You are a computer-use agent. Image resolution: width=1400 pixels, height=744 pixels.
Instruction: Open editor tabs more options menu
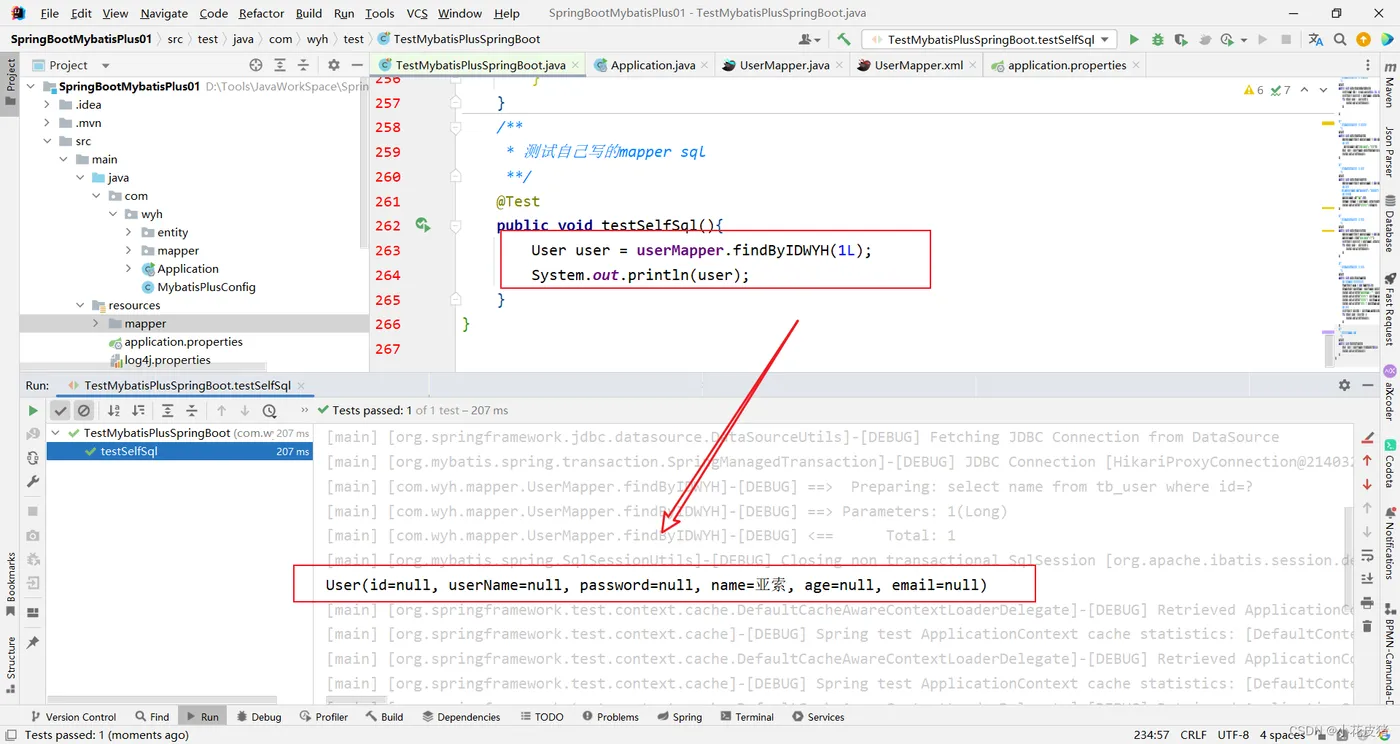pyautogui.click(x=1366, y=65)
